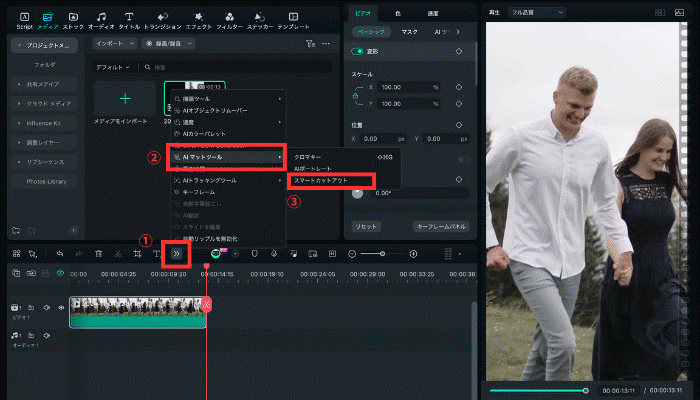This screenshot has width=700, height=400.
Task: Click the marker shield icon in timeline toolbar
Action: (254, 254)
